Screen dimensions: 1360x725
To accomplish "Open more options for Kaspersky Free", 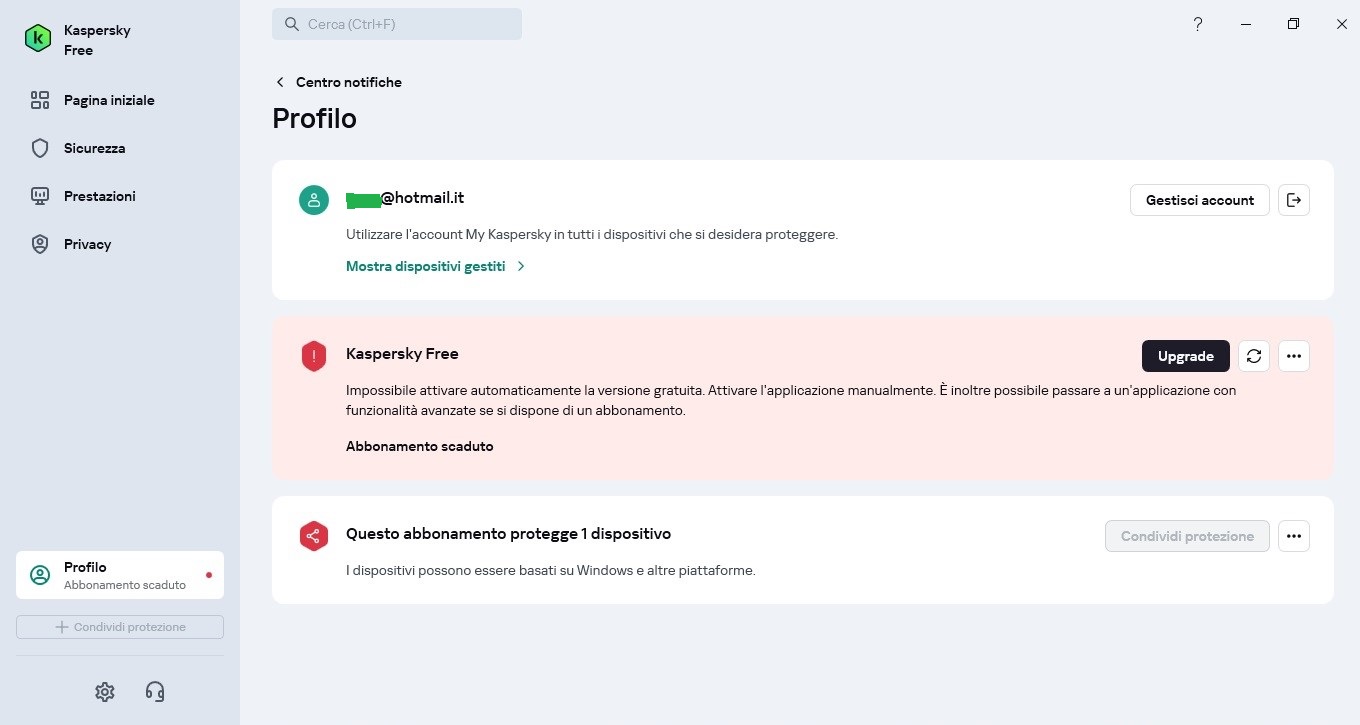I will point(1294,356).
